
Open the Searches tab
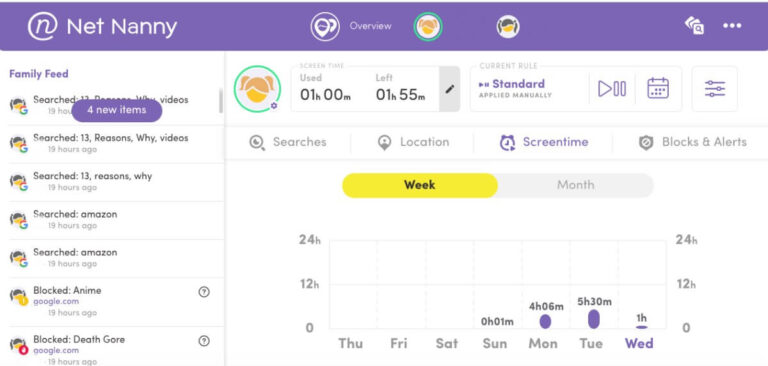tap(288, 142)
